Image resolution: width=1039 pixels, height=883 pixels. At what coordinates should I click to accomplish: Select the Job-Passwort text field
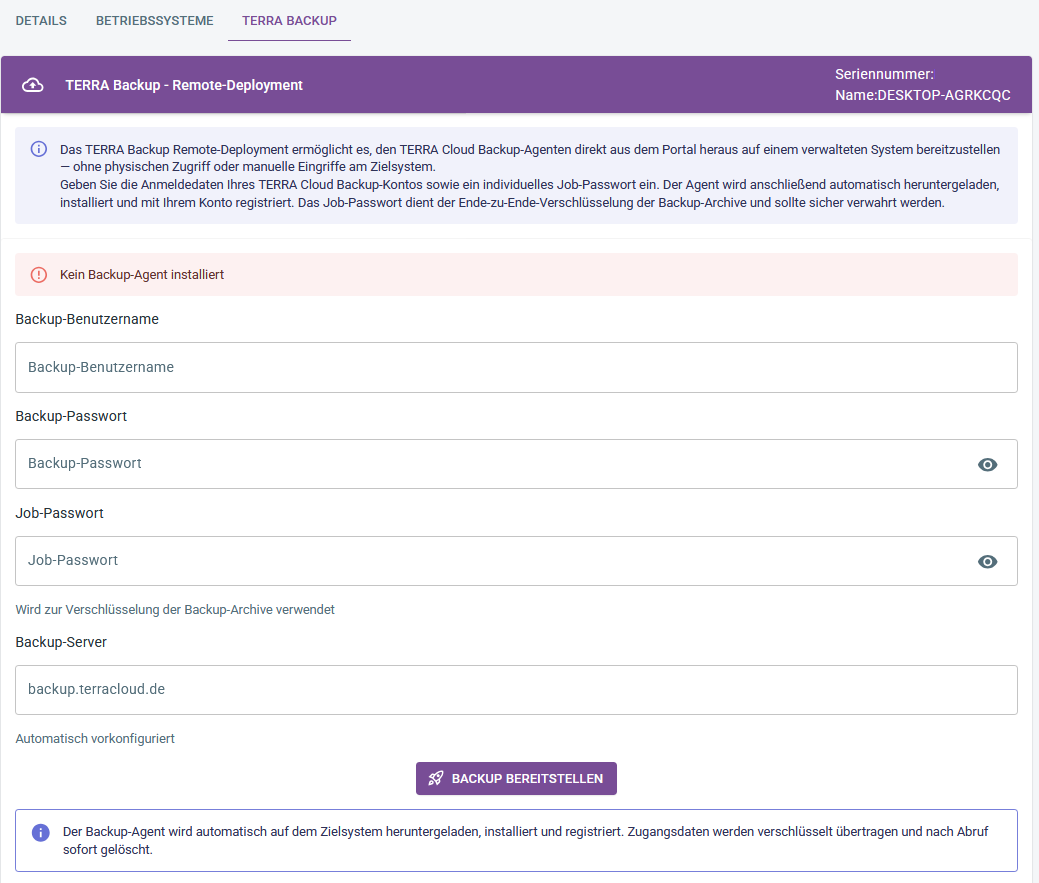point(490,561)
